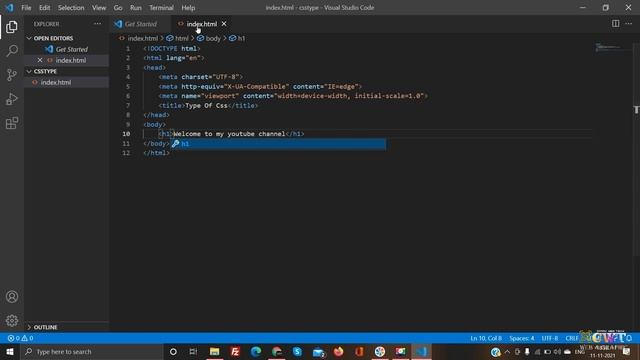Screen dimensions: 640x360
Task: Open Cortana circle icon on taskbar
Action: click(173, 351)
